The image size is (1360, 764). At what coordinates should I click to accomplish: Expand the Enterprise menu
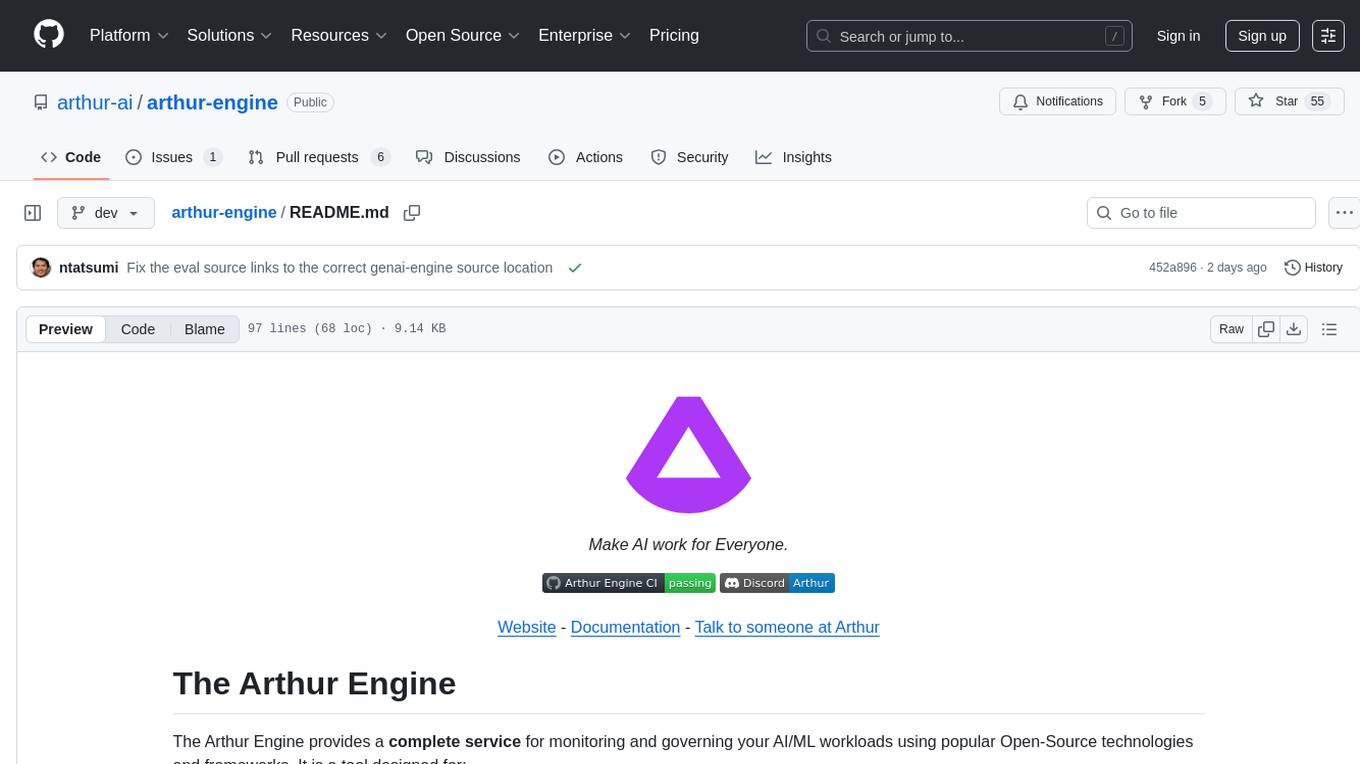[x=584, y=35]
